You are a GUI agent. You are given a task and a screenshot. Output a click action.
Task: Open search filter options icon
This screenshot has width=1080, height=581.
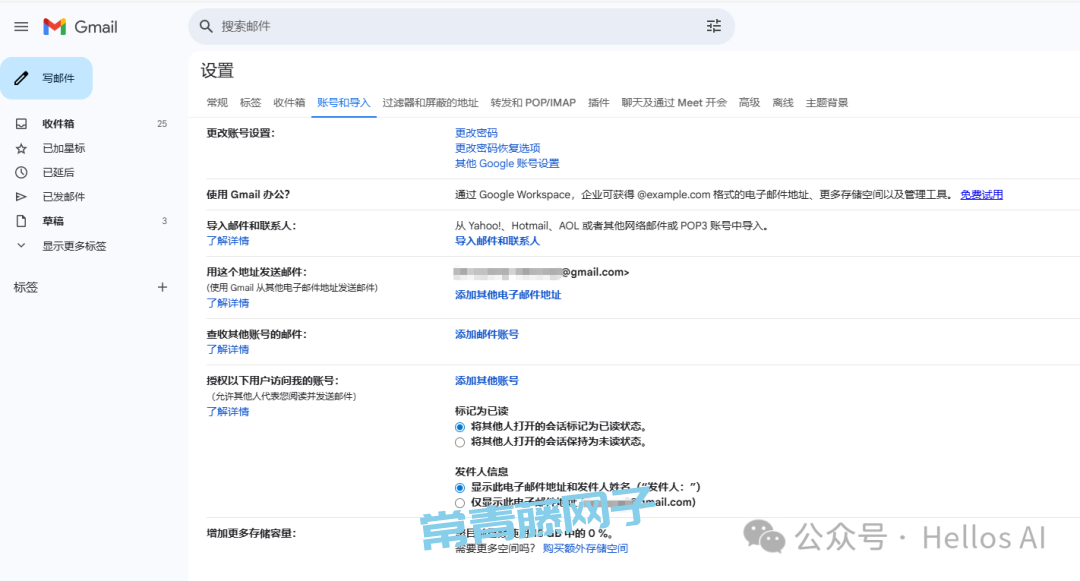click(x=713, y=26)
